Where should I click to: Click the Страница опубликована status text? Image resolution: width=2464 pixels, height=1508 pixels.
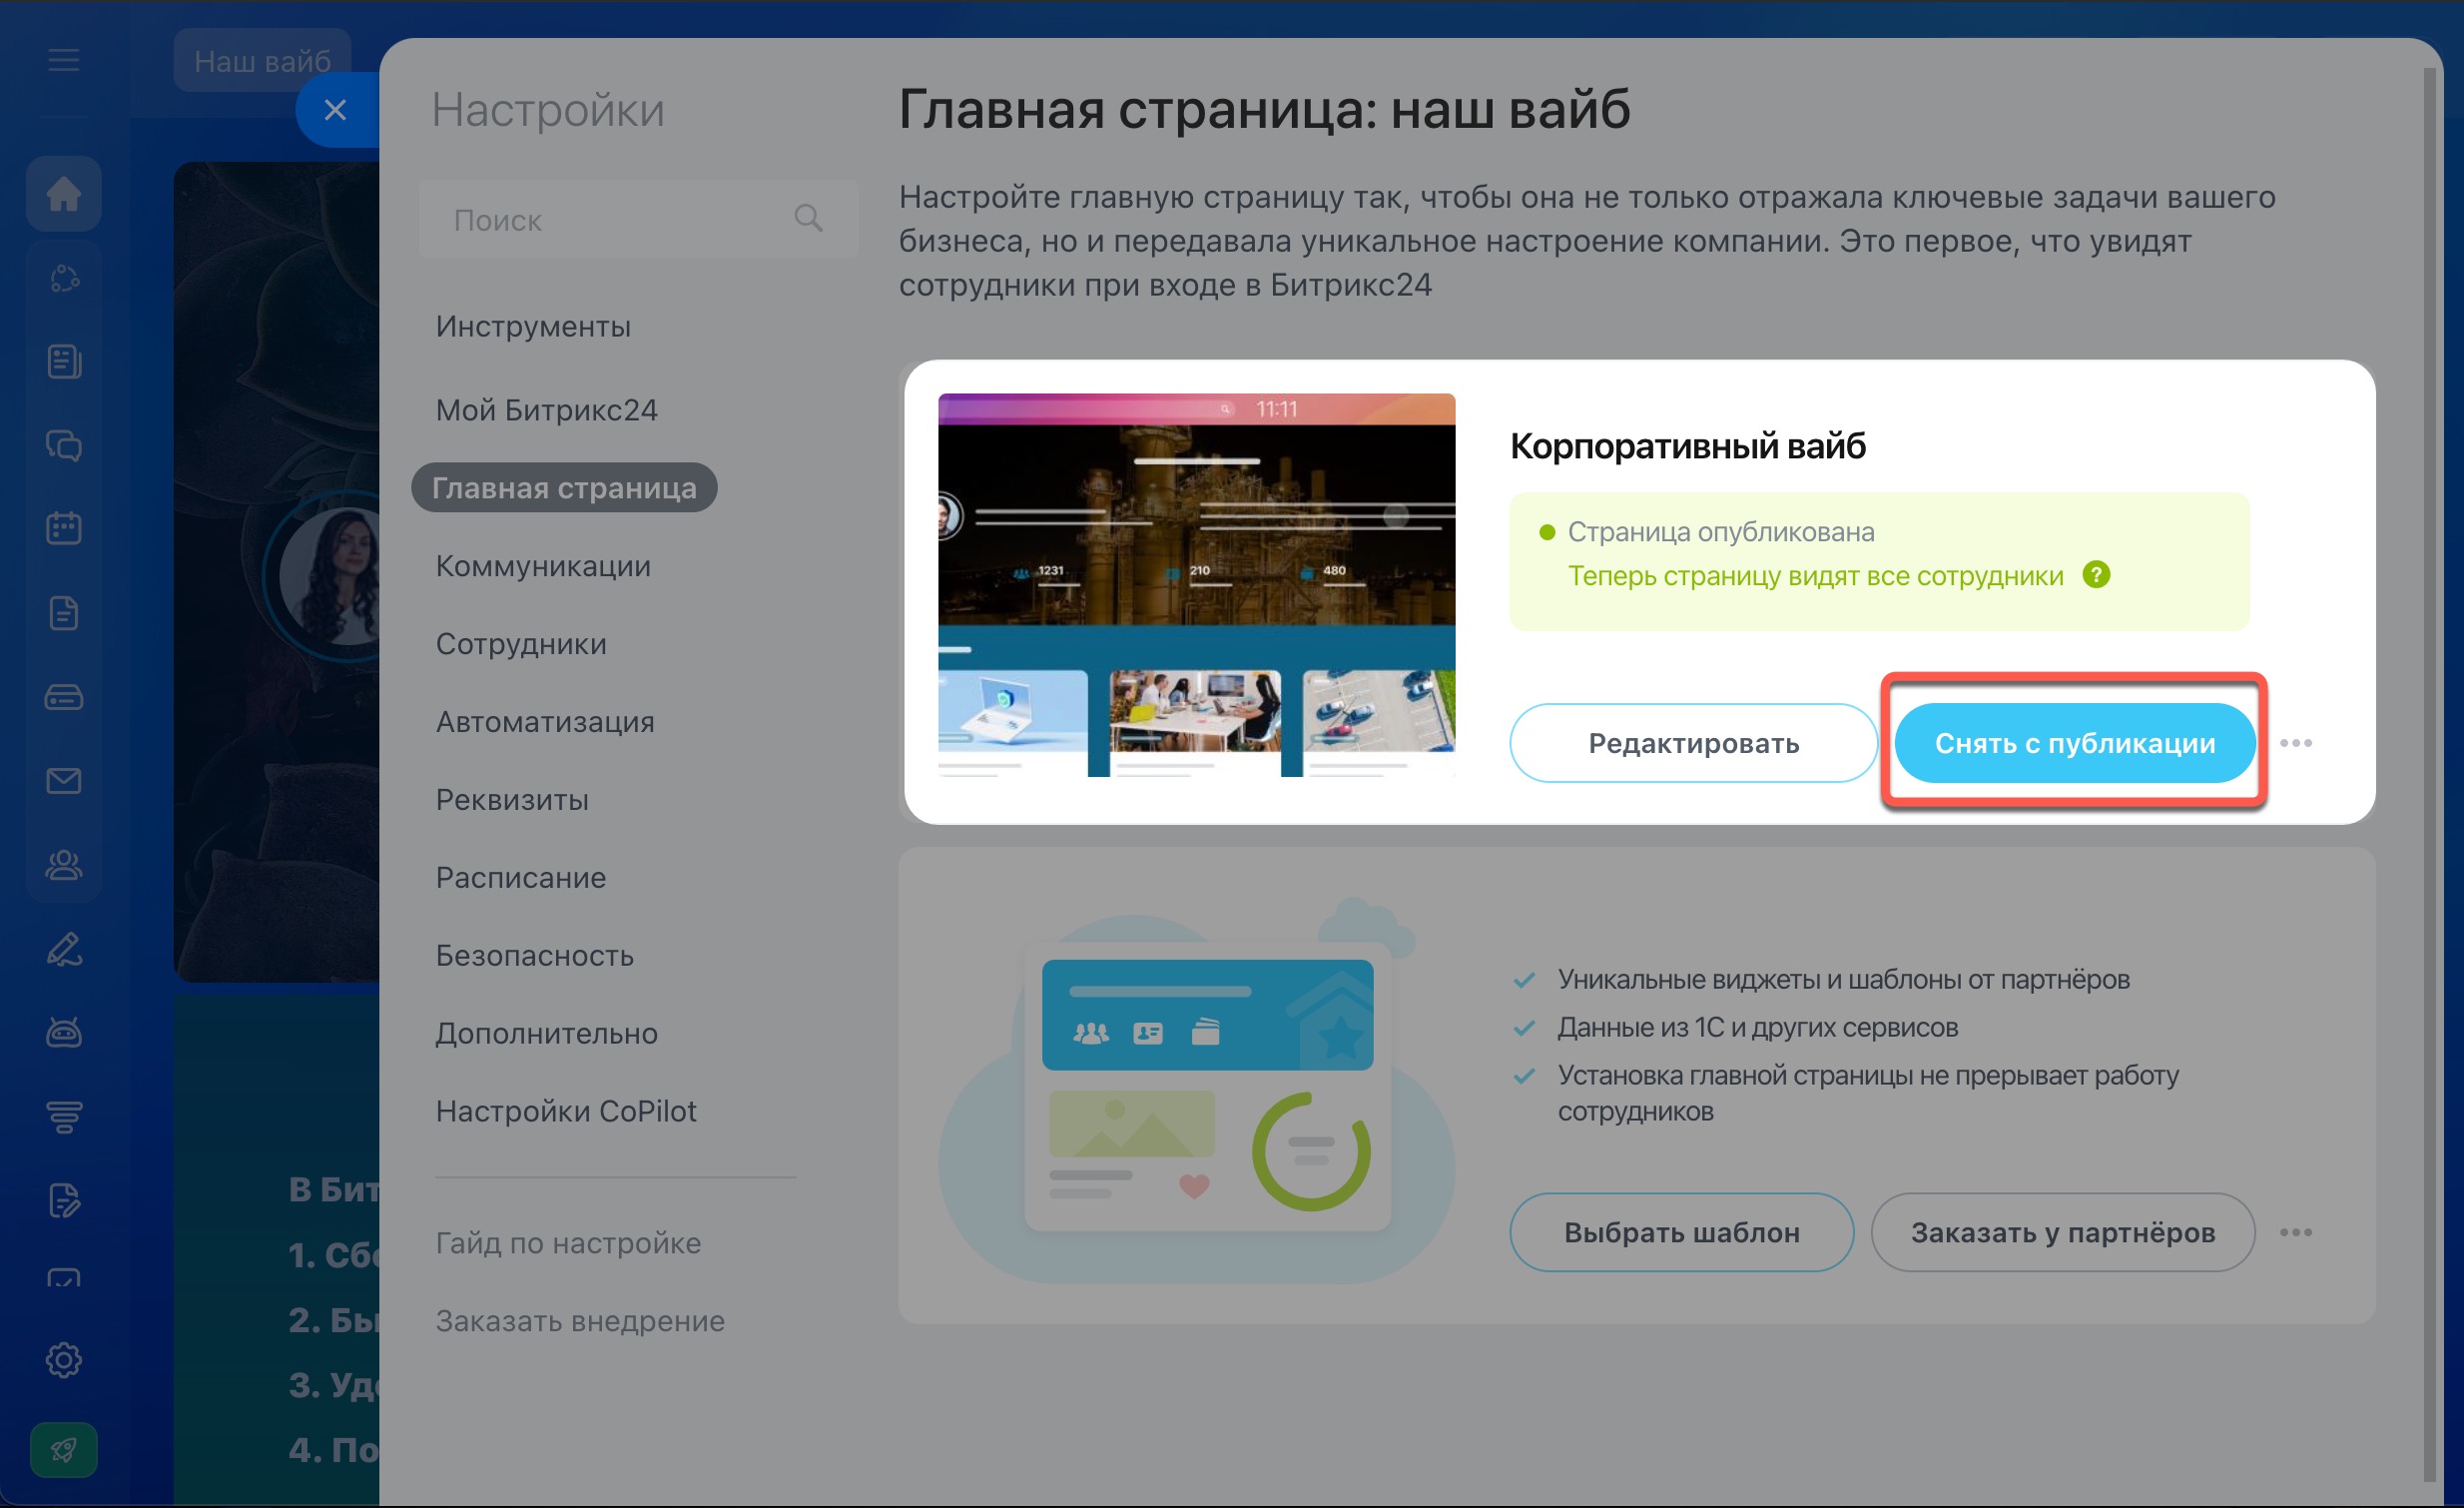[1720, 532]
